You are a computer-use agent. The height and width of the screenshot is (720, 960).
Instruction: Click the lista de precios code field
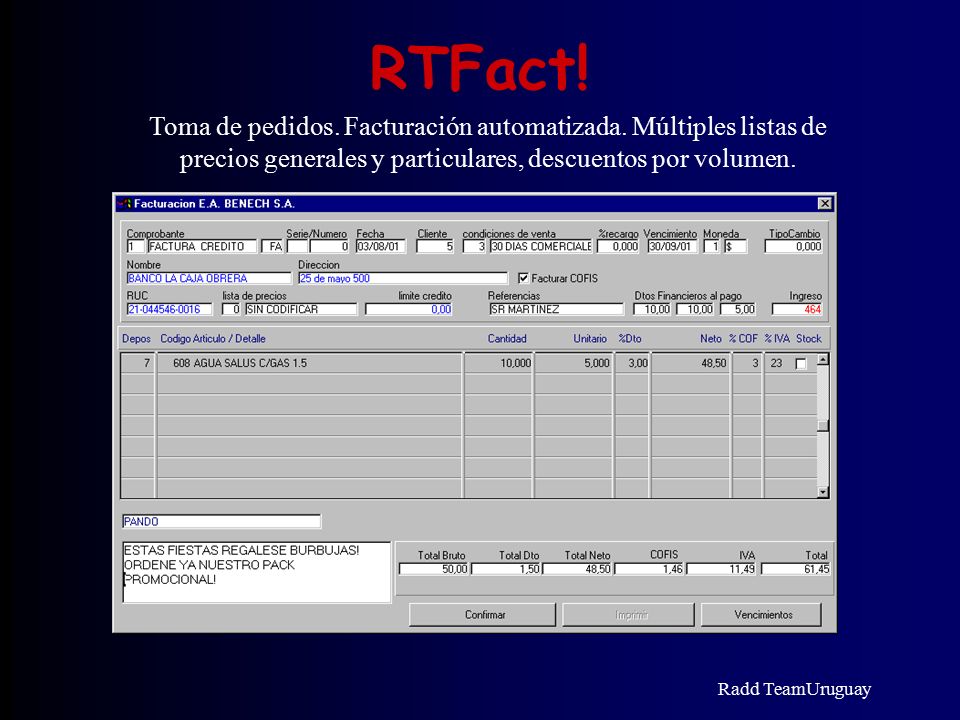coord(231,309)
